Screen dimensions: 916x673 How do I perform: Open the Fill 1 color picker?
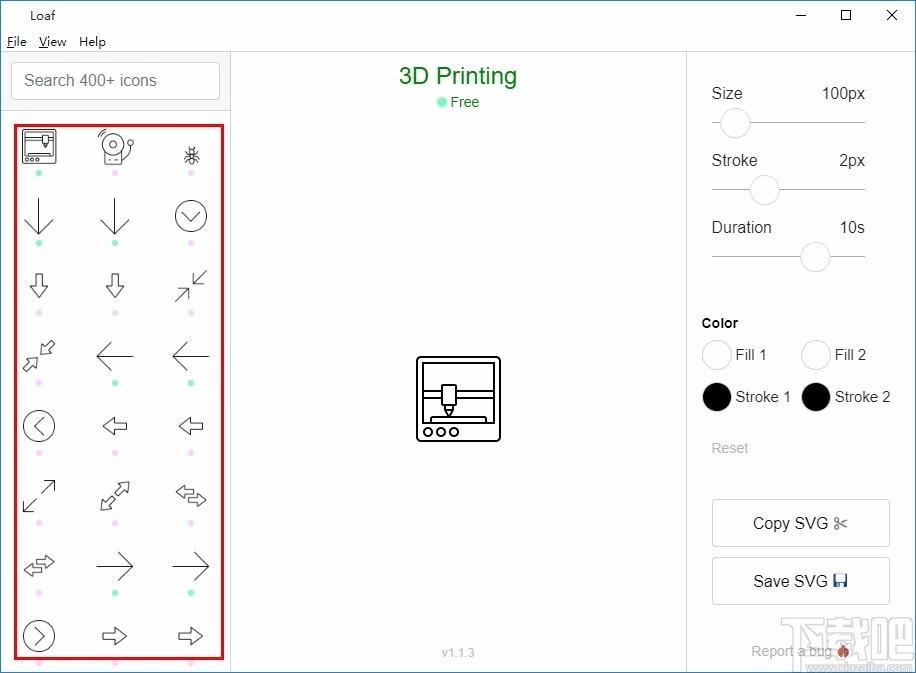point(717,355)
